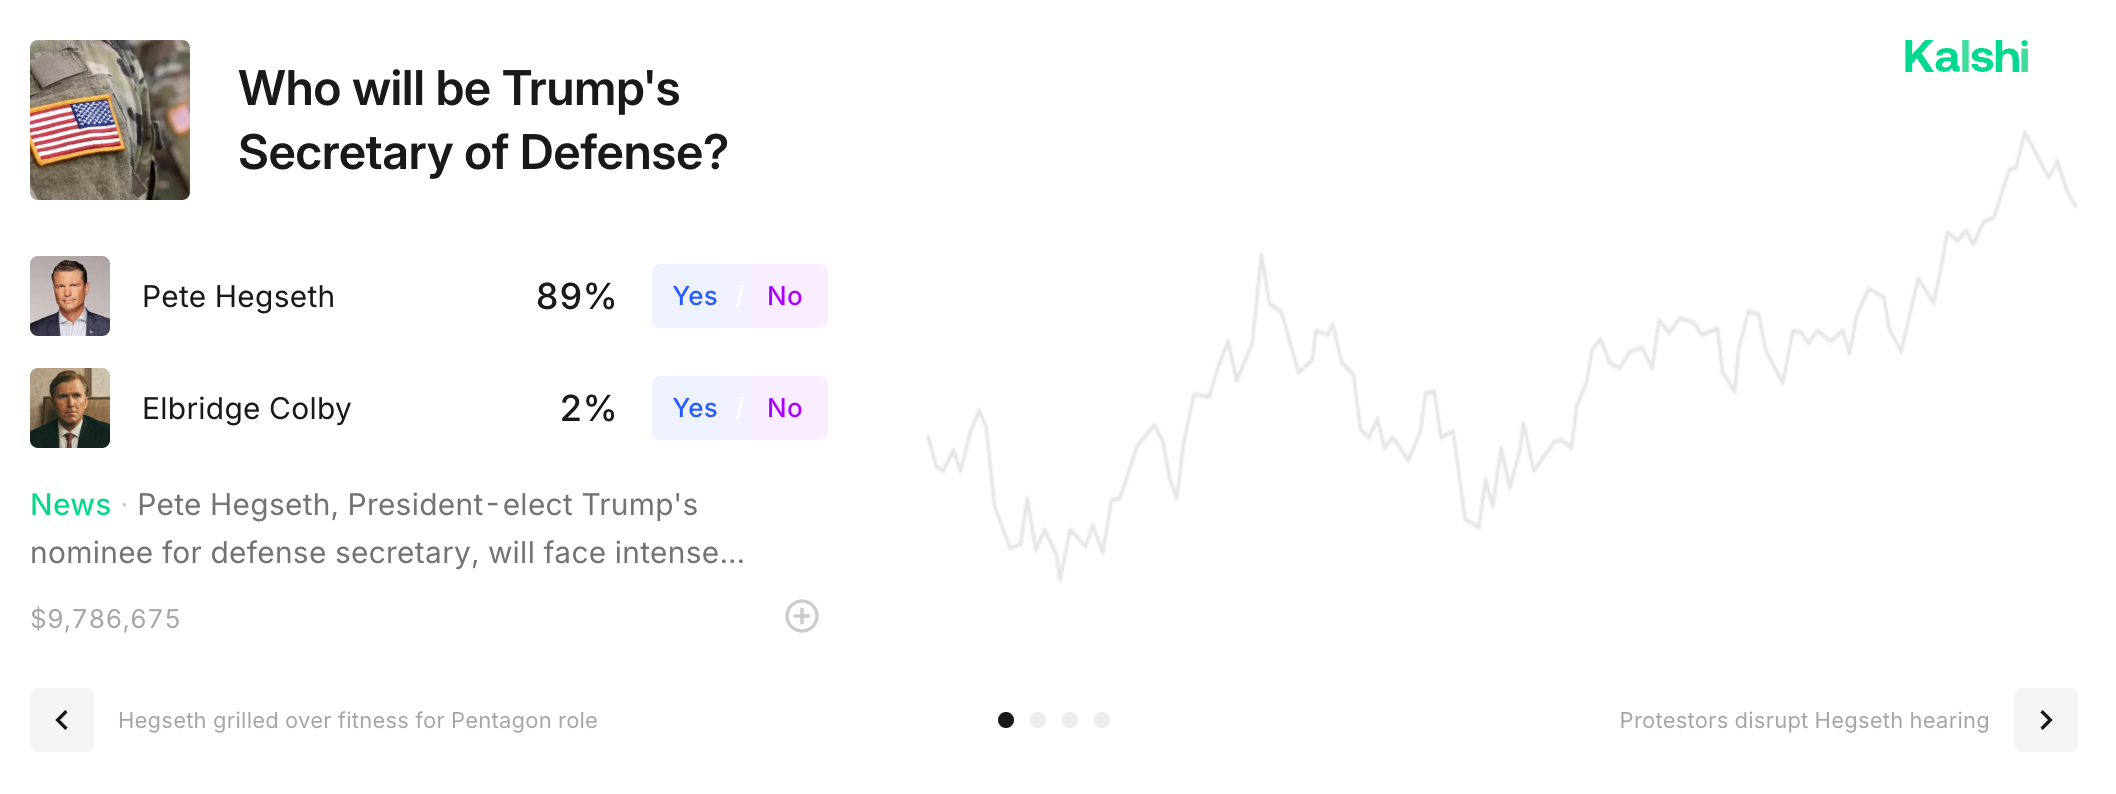Open the market title about Secretary of Defense
The height and width of the screenshot is (794, 2116).
coord(483,120)
